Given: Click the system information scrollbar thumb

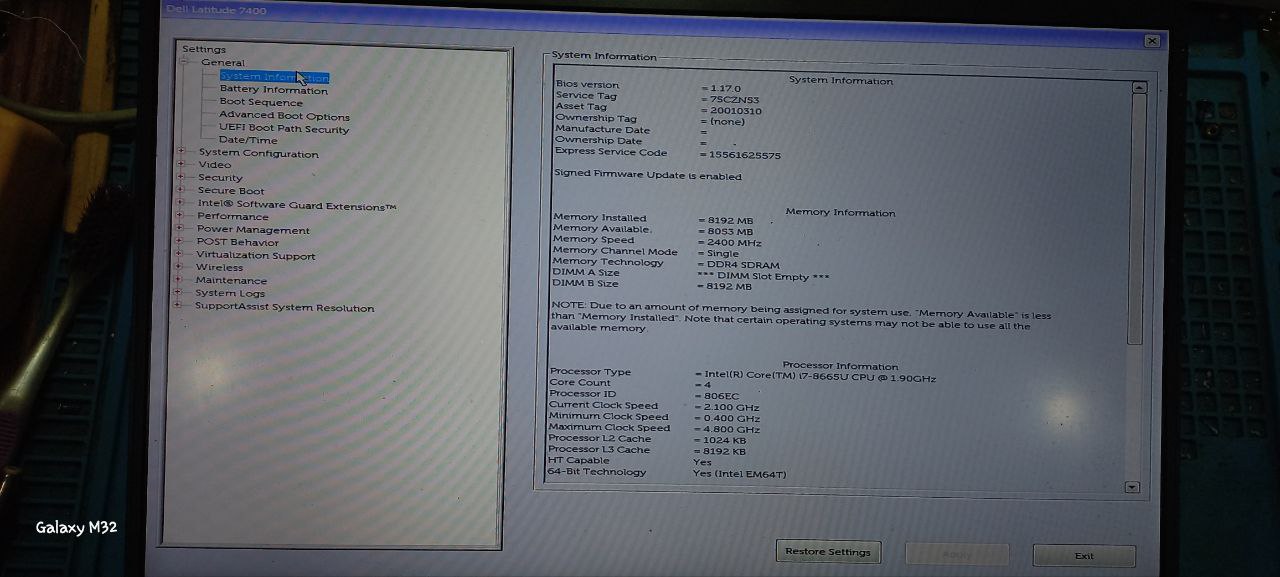Looking at the screenshot, I should pos(1136,220).
